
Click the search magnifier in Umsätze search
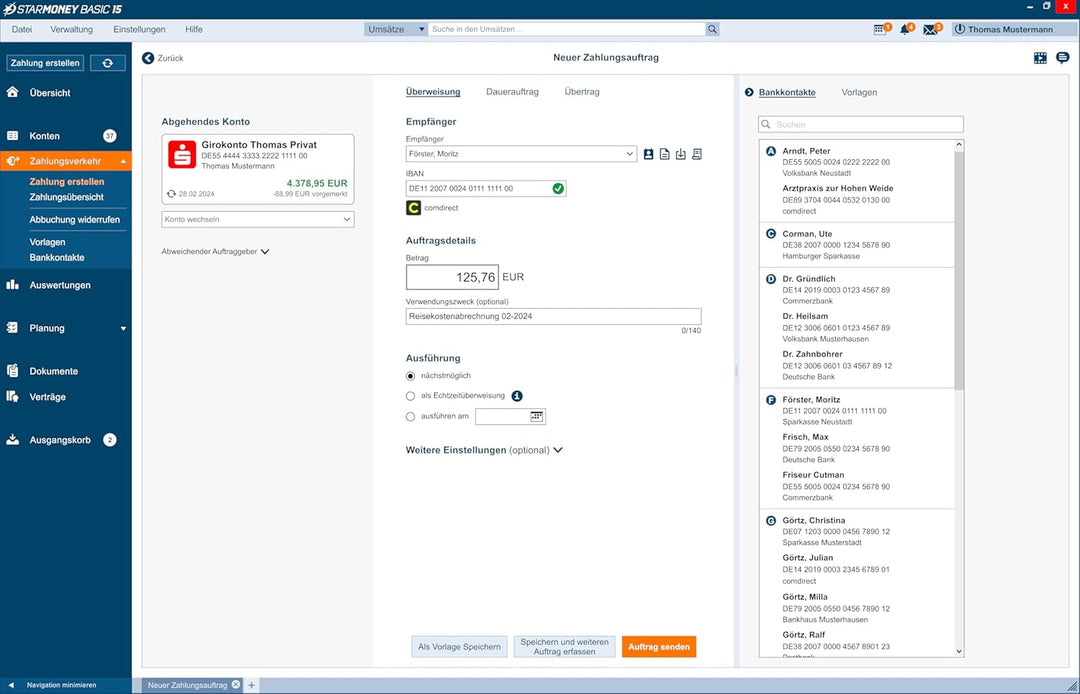pos(712,30)
